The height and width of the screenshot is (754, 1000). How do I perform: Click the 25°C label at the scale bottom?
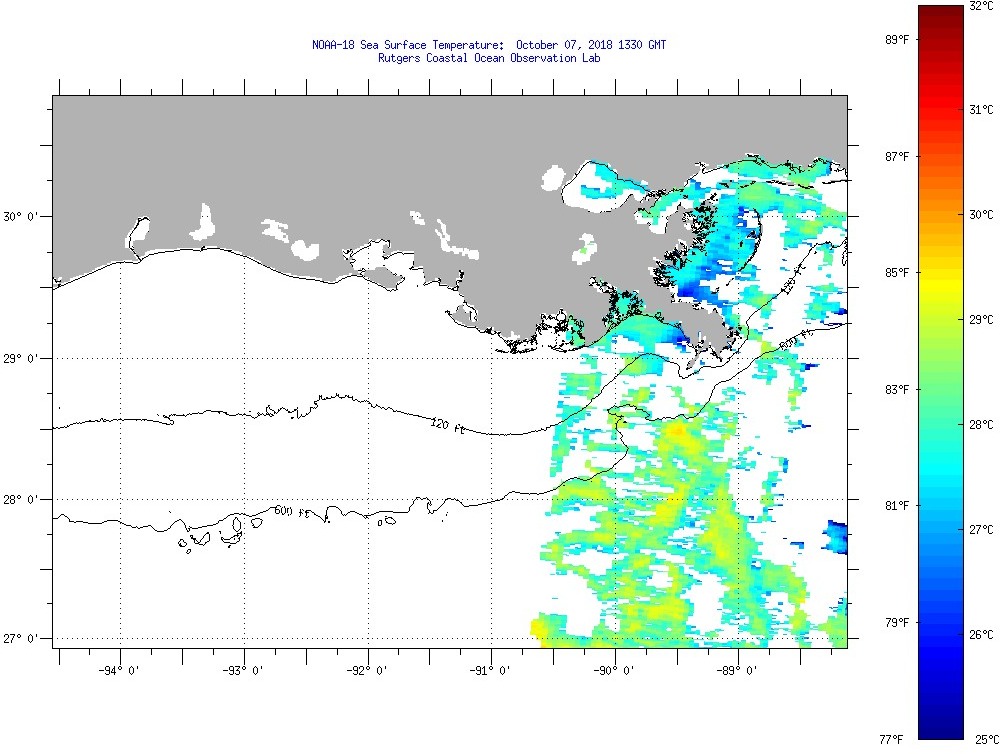(981, 739)
